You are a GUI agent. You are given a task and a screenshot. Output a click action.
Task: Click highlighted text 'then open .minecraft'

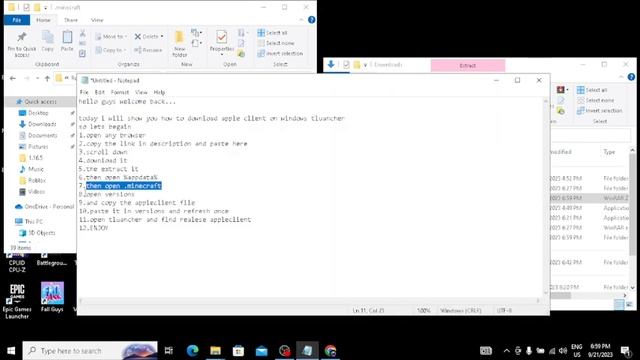tap(124, 186)
